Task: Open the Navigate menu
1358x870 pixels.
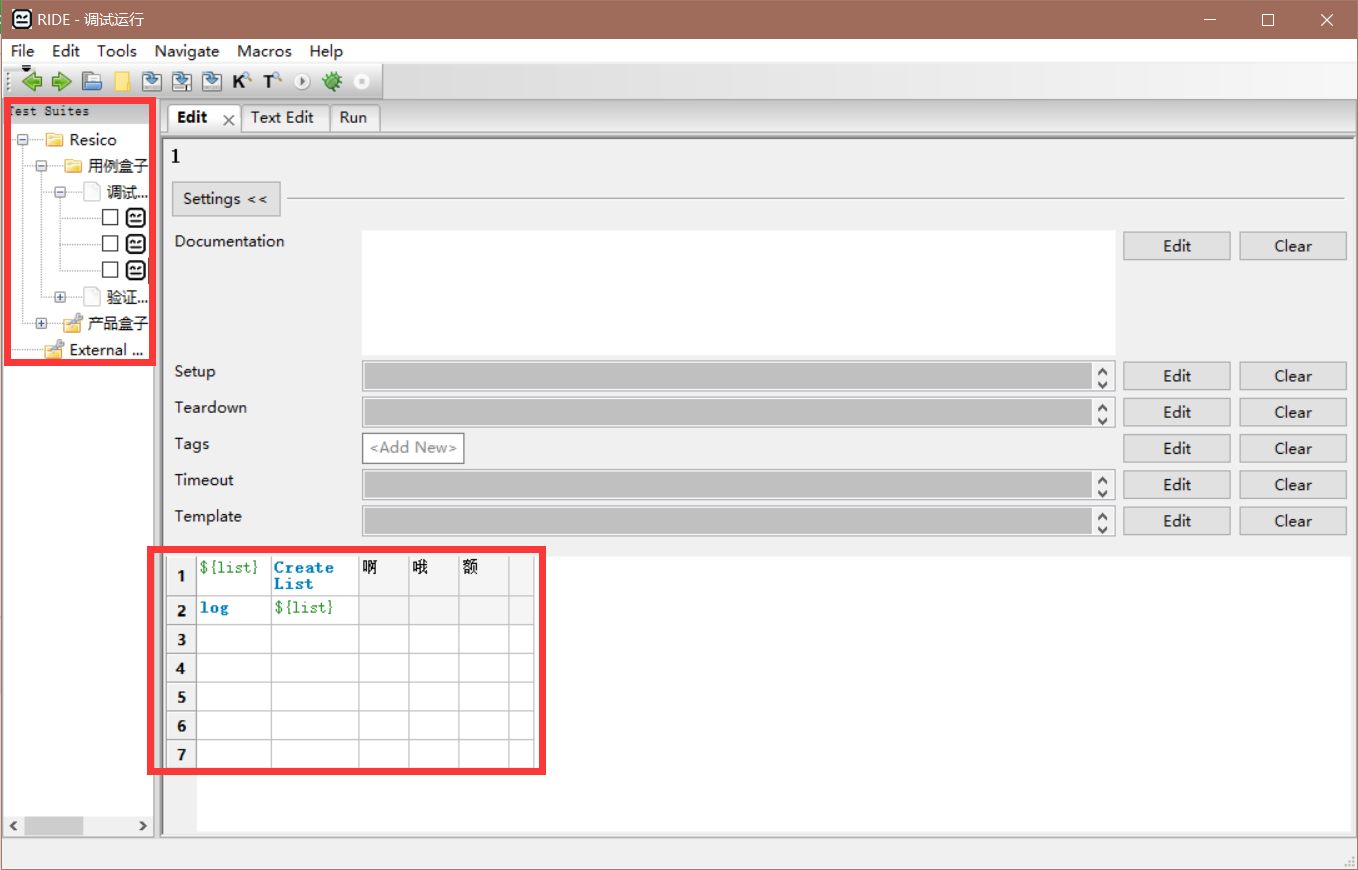Action: (x=187, y=51)
